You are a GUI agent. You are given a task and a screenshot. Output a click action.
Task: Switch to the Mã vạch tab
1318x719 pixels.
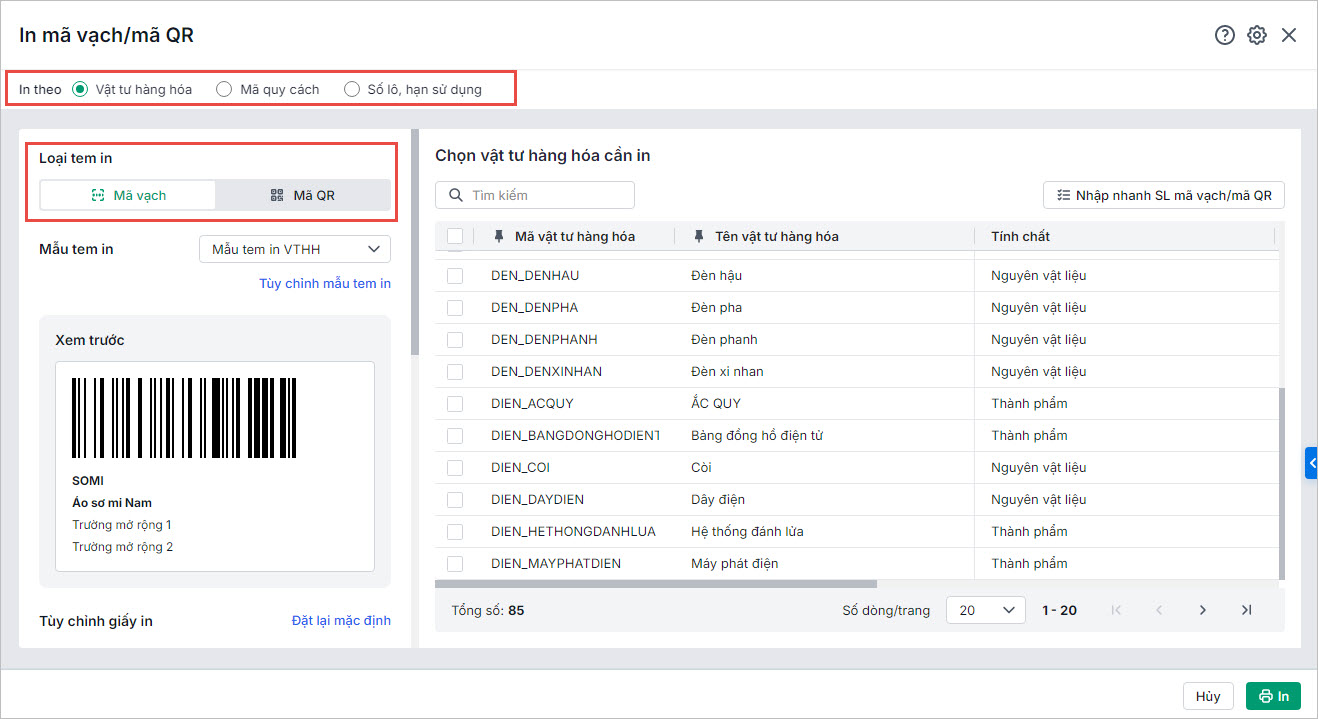(x=128, y=195)
